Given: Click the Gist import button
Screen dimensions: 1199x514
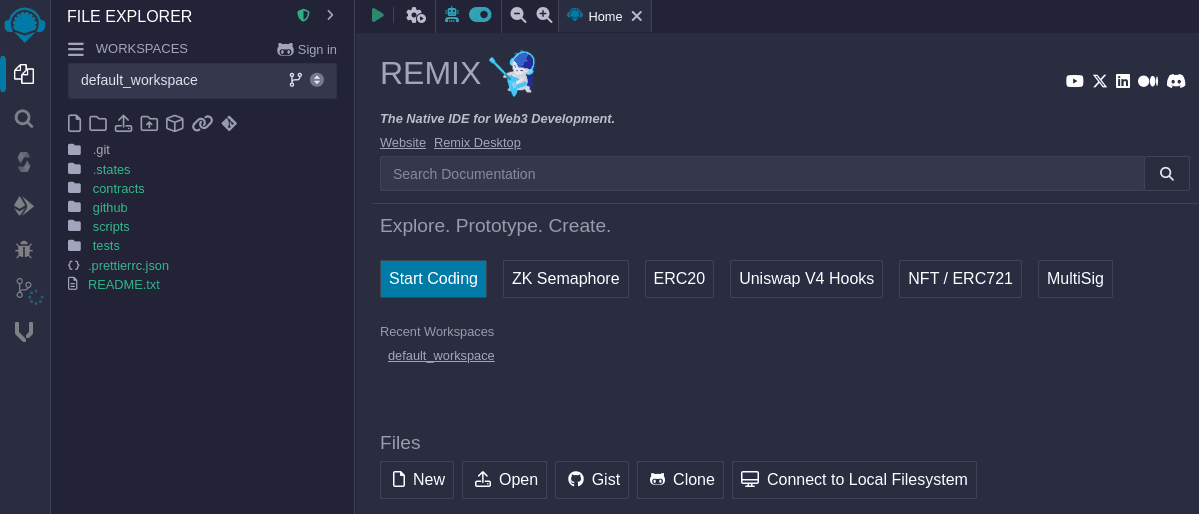Looking at the screenshot, I should pyautogui.click(x=592, y=480).
